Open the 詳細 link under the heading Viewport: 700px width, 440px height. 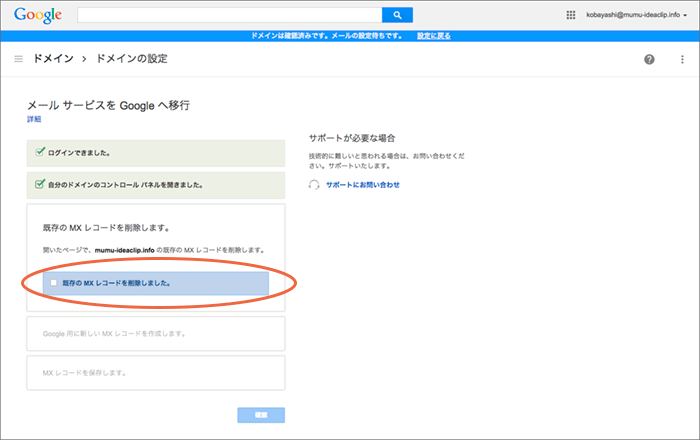pyautogui.click(x=34, y=119)
